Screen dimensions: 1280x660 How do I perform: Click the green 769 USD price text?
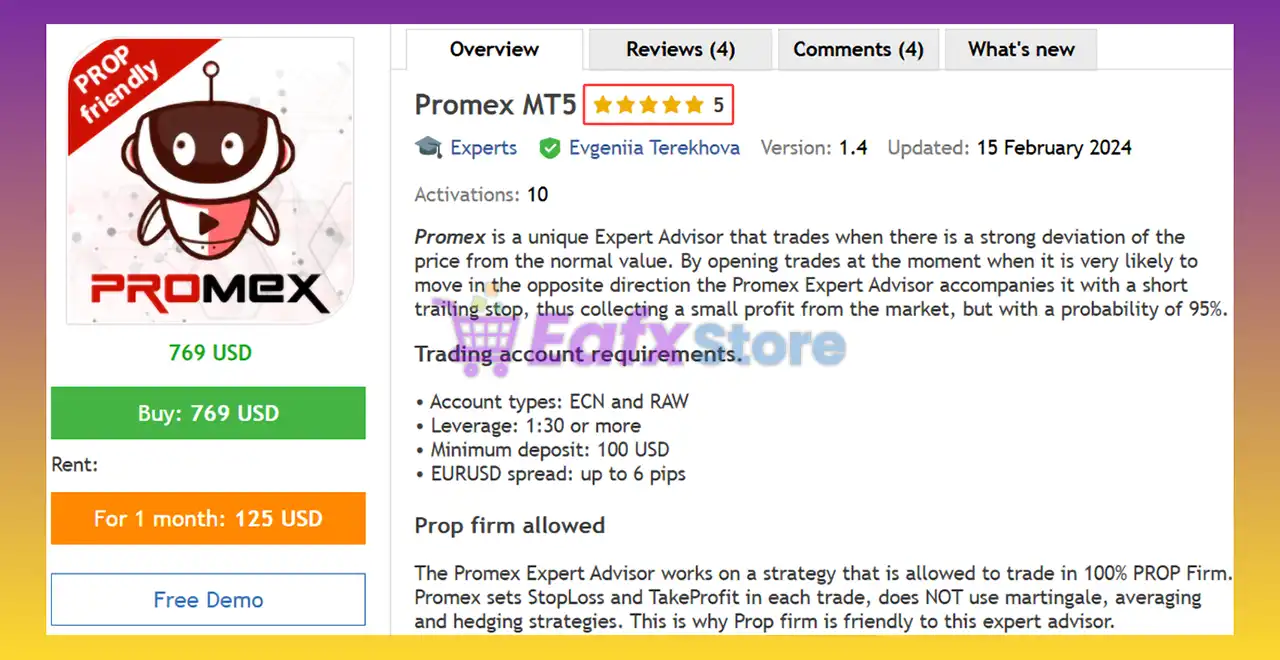tap(209, 352)
